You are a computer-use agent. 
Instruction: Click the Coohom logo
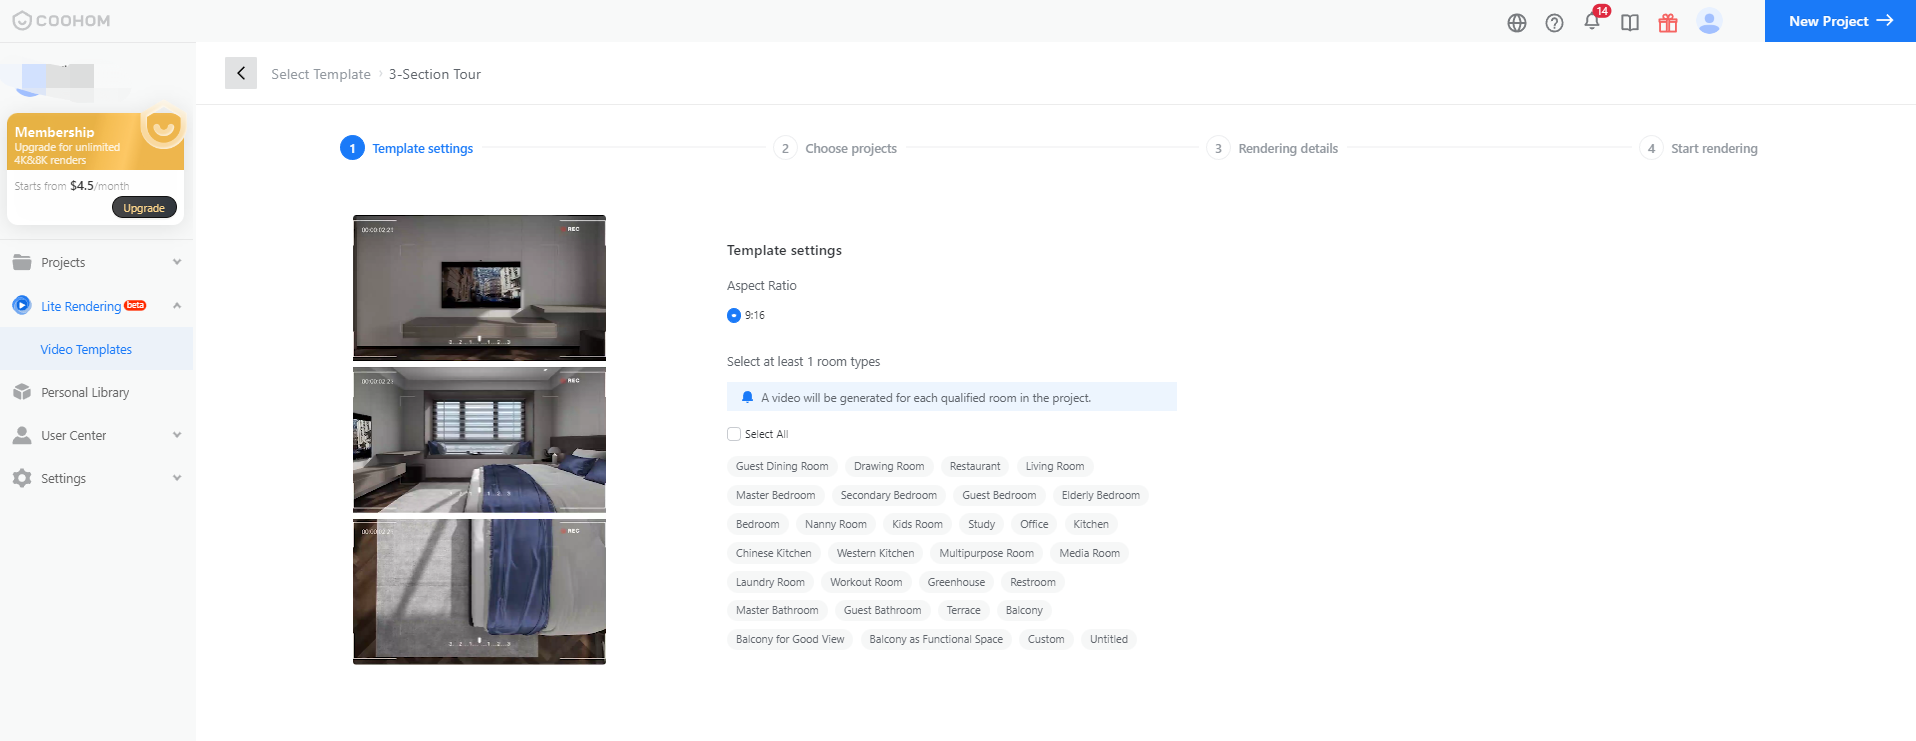click(62, 21)
